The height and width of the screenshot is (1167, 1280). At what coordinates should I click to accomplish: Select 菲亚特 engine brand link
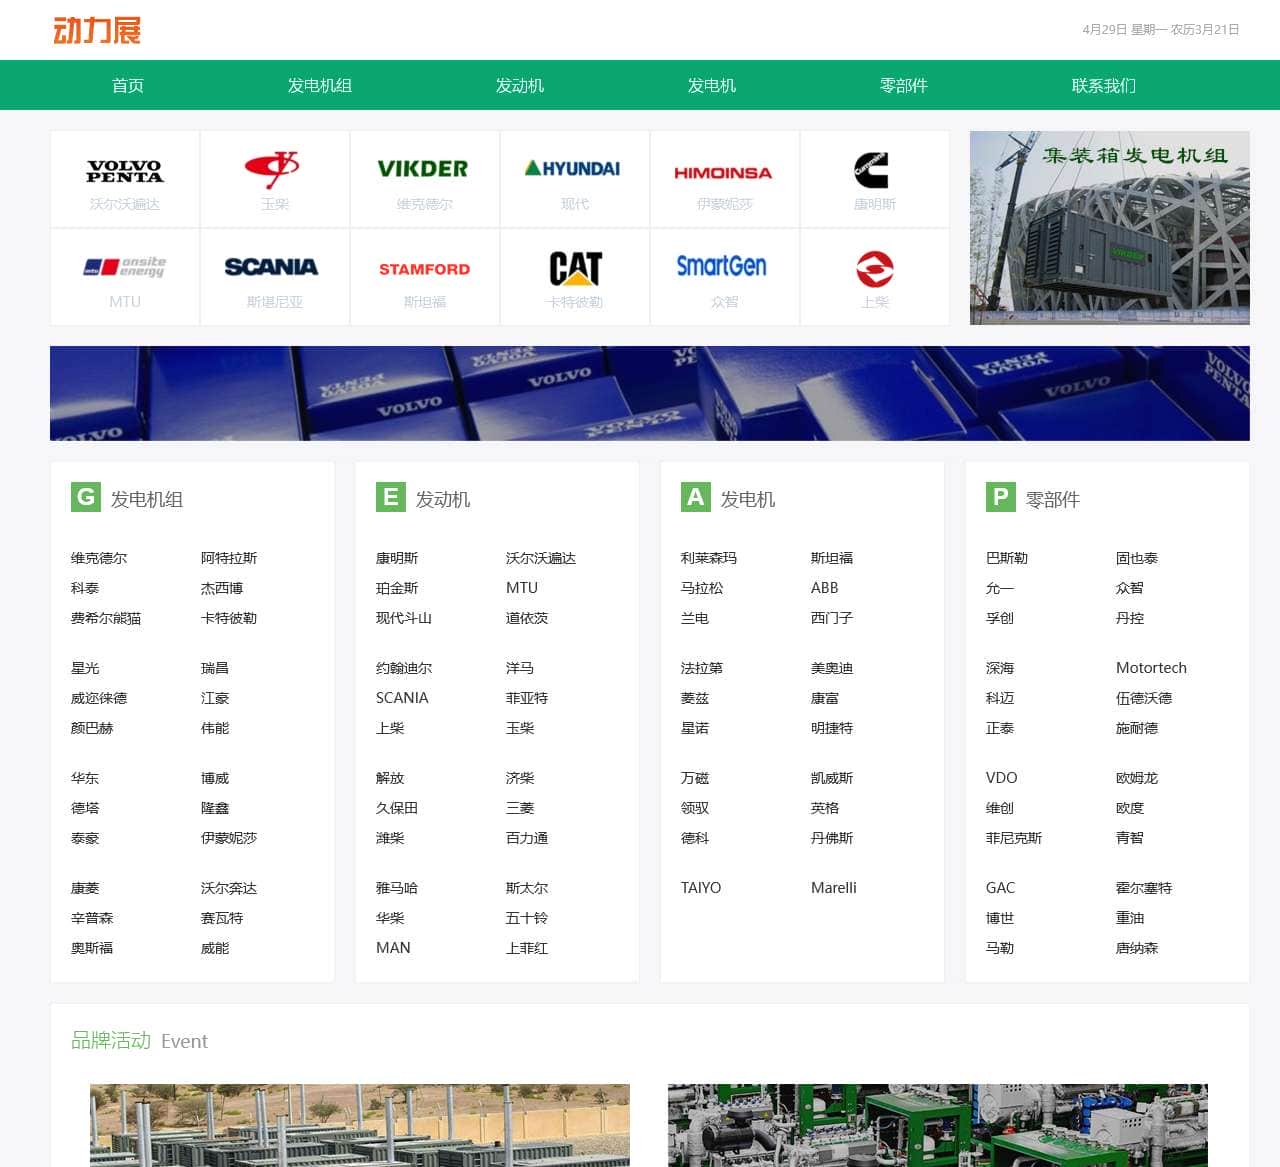pyautogui.click(x=527, y=698)
